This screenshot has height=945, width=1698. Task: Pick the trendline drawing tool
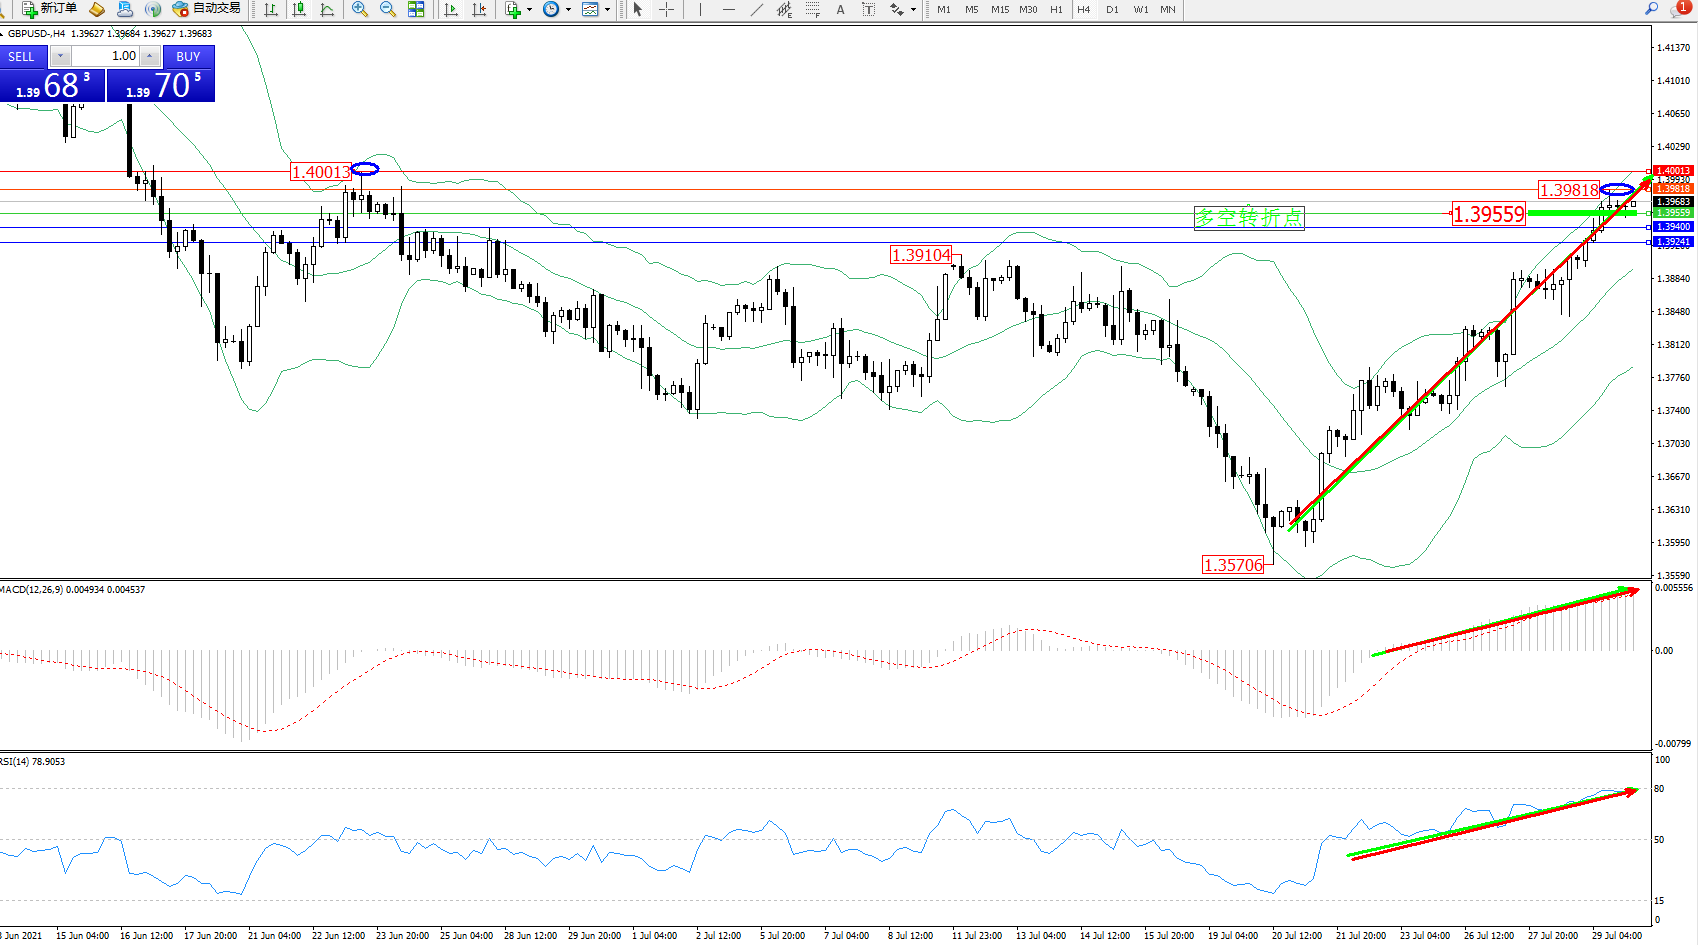tap(757, 9)
